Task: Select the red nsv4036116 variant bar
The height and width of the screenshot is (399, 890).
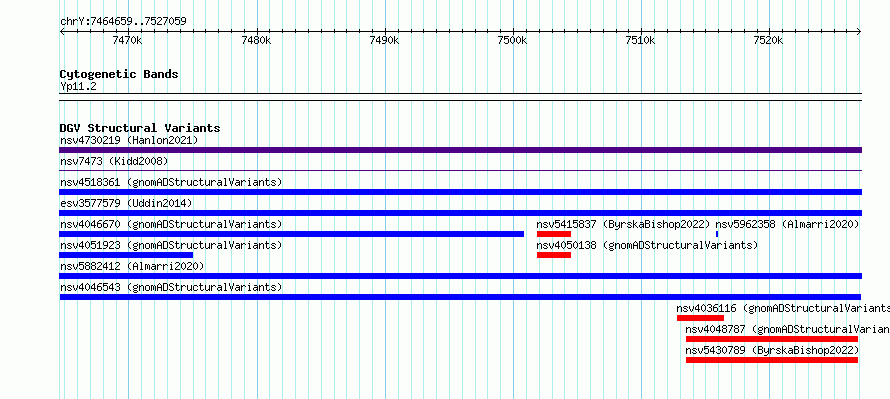Action: click(700, 318)
